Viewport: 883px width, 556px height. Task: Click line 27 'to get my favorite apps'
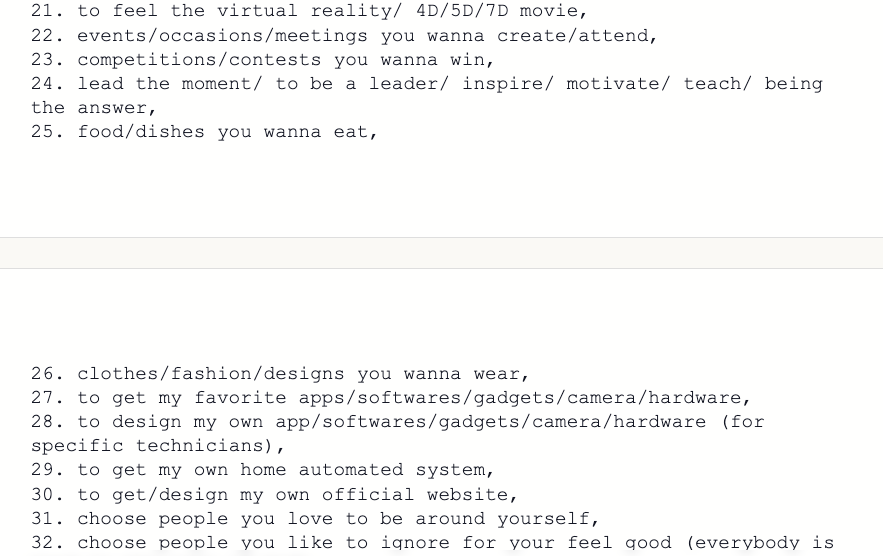[x=391, y=398]
